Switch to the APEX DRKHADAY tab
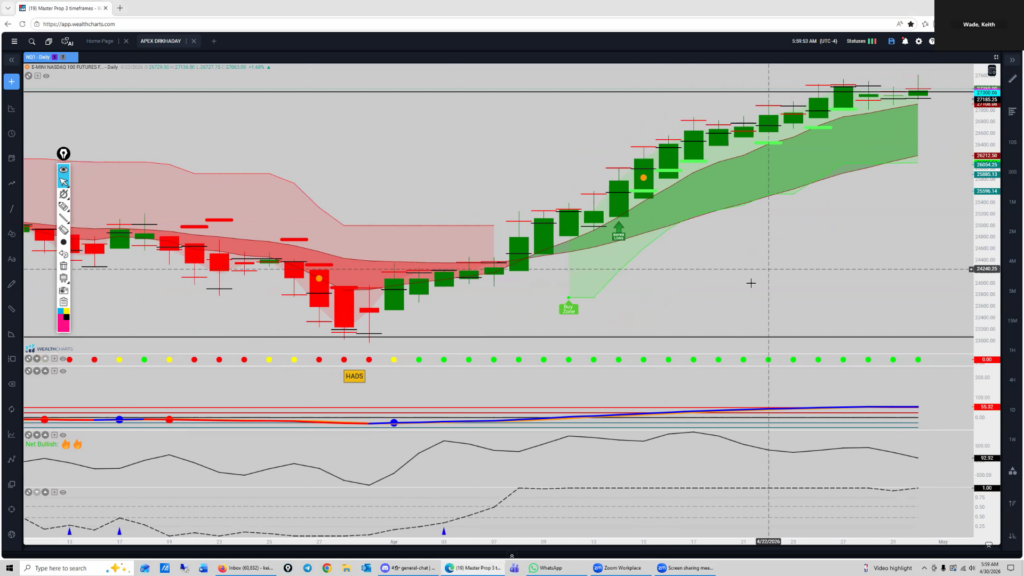This screenshot has width=1024, height=576. click(161, 41)
